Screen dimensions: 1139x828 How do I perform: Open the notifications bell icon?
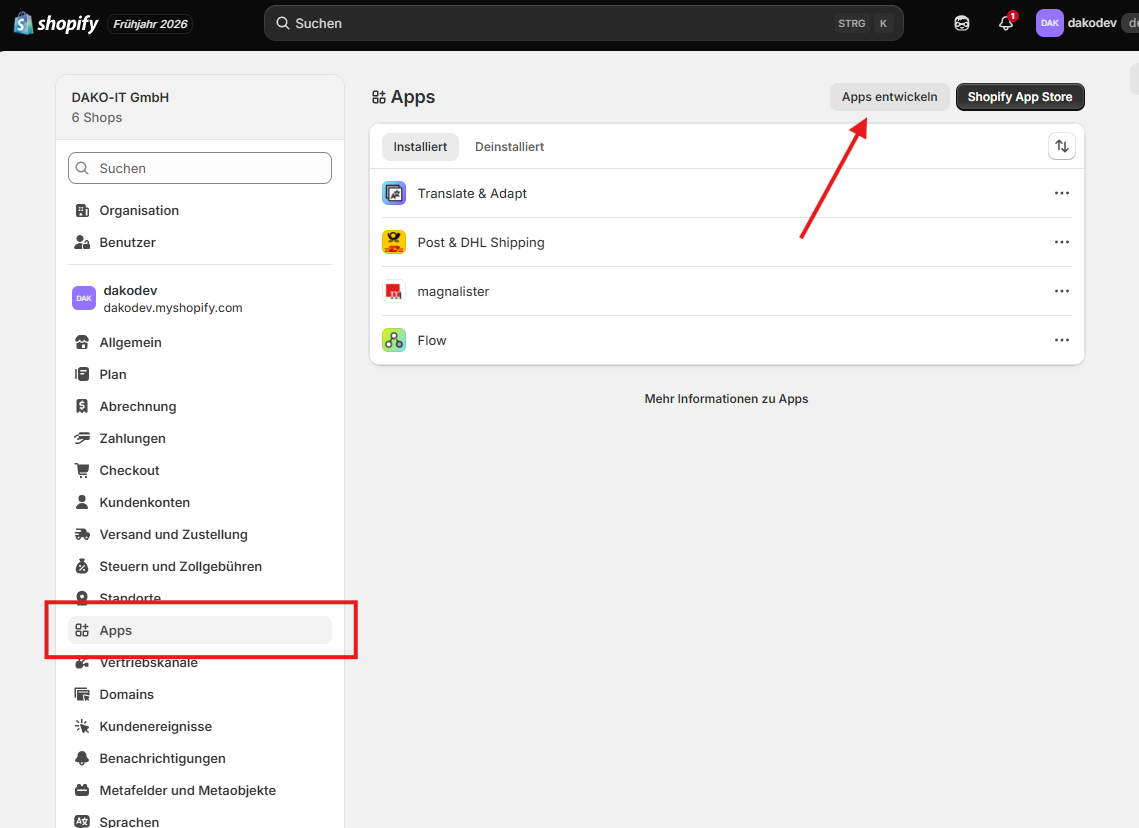point(1006,23)
